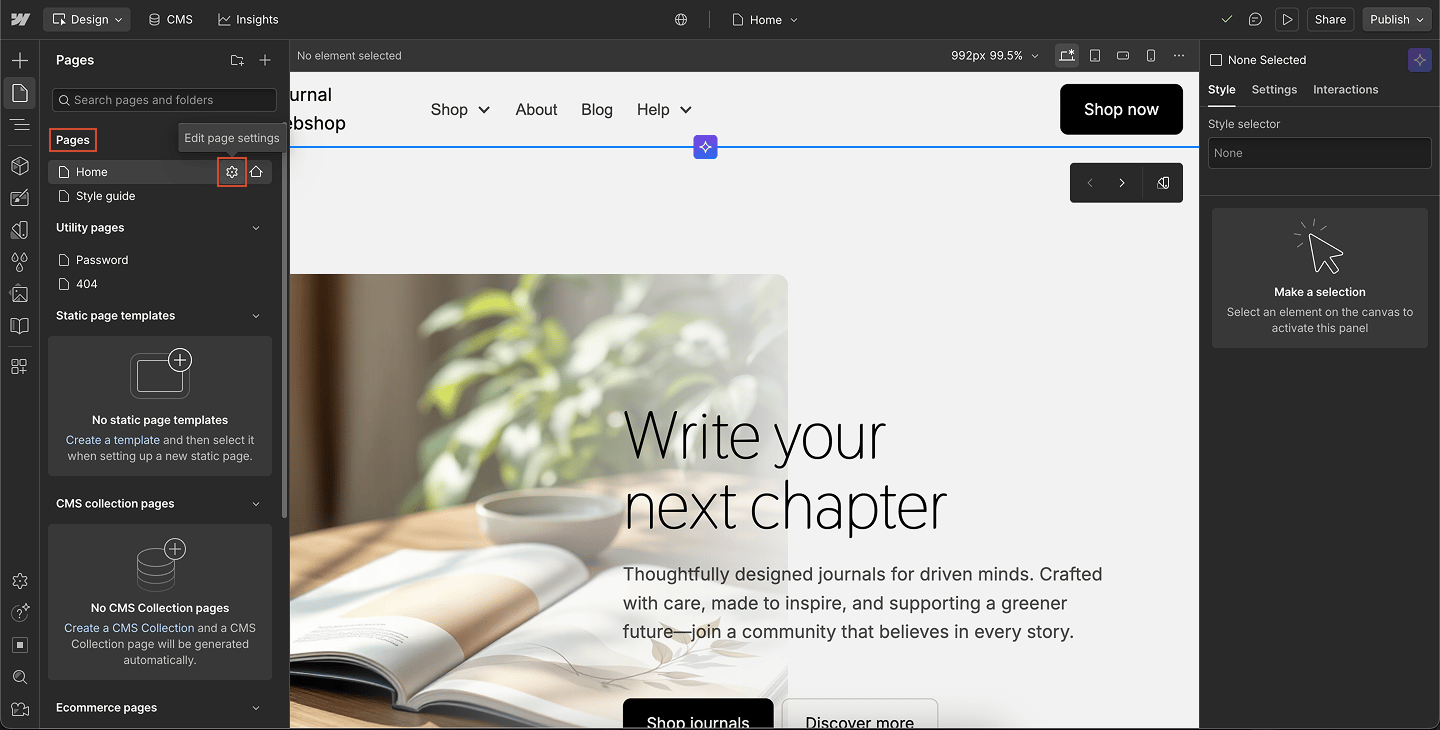Switch to the Settings tab
This screenshot has width=1440, height=730.
point(1274,90)
